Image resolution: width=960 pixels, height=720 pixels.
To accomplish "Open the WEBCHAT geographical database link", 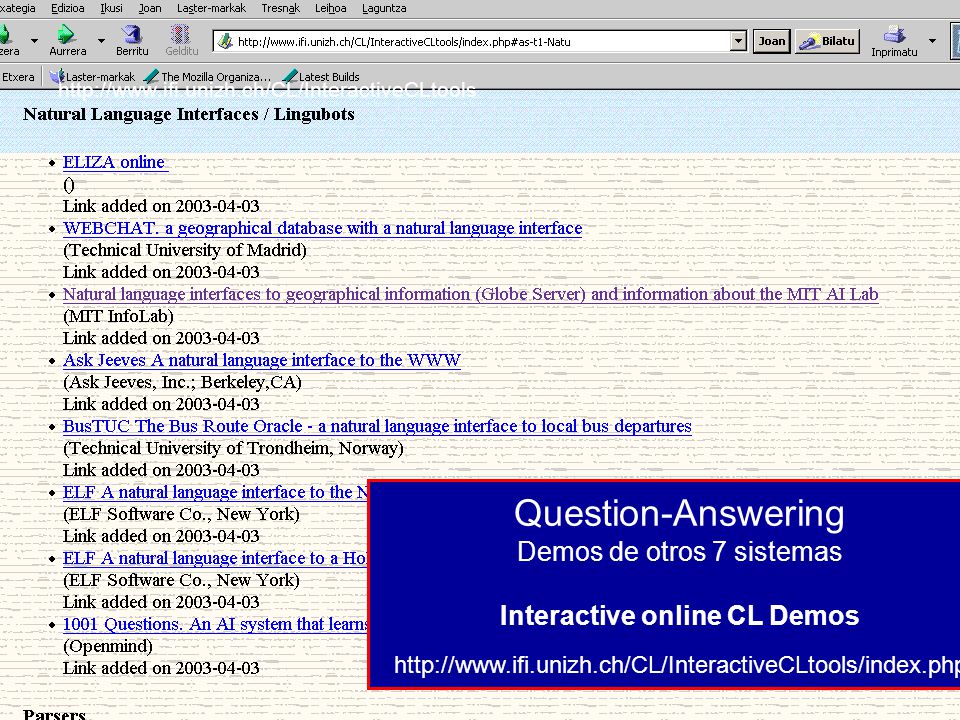I will [x=323, y=228].
